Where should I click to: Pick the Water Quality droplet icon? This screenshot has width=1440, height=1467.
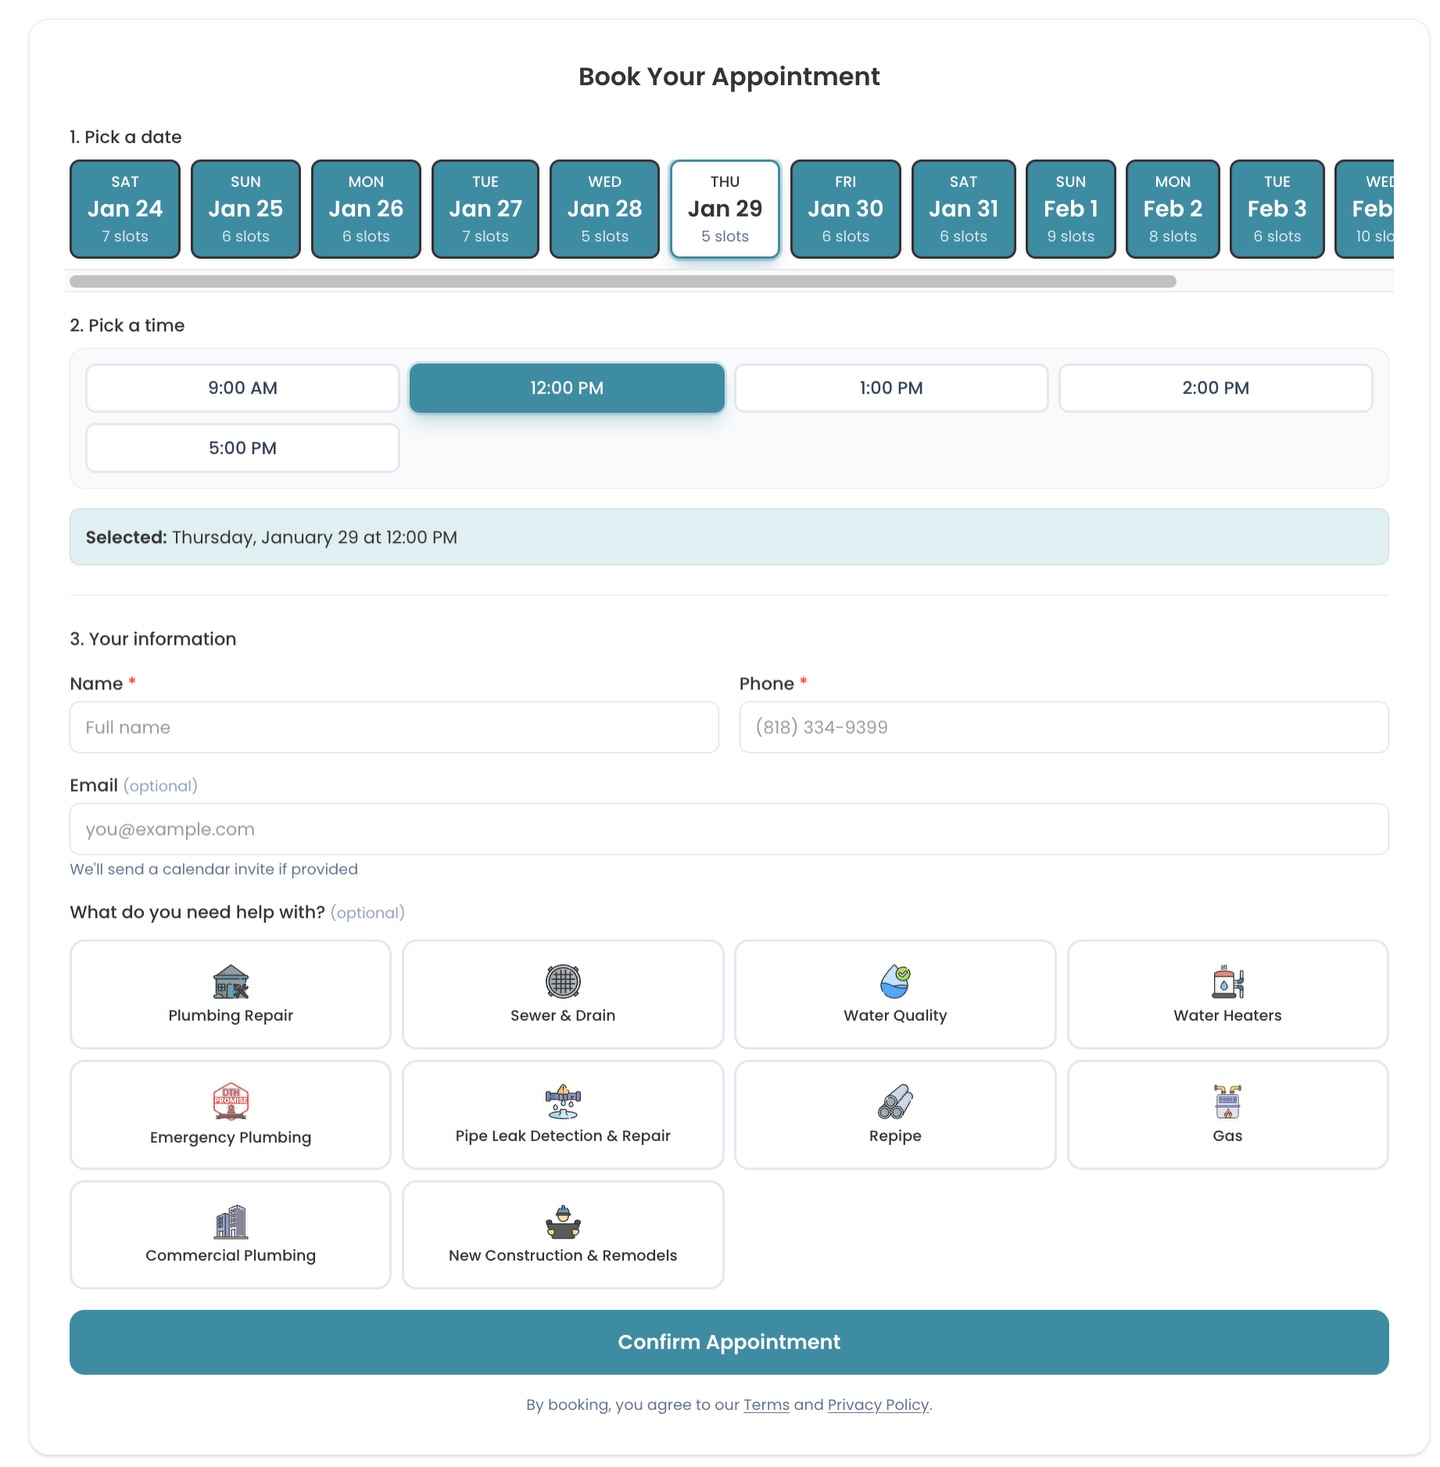[895, 982]
